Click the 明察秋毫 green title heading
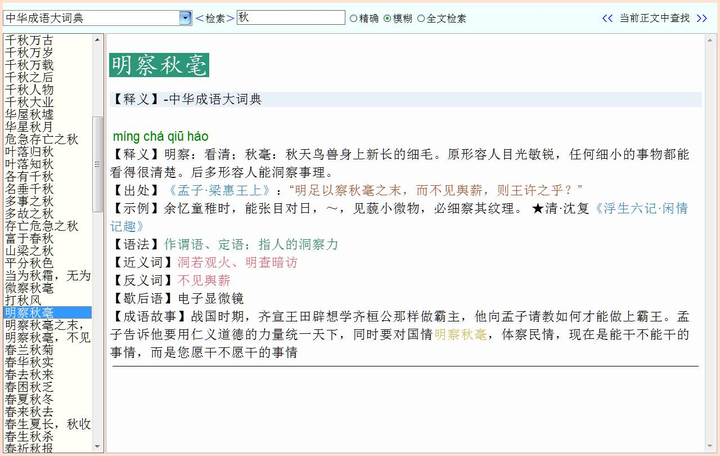 [x=159, y=65]
